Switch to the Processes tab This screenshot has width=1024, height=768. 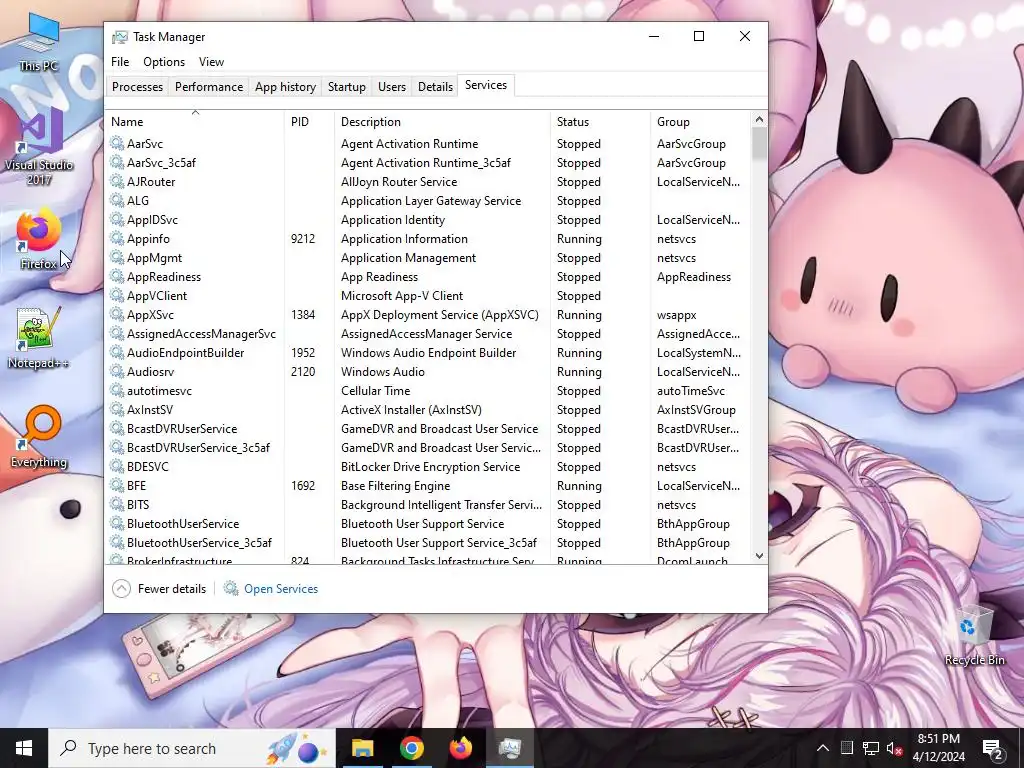[x=137, y=86]
